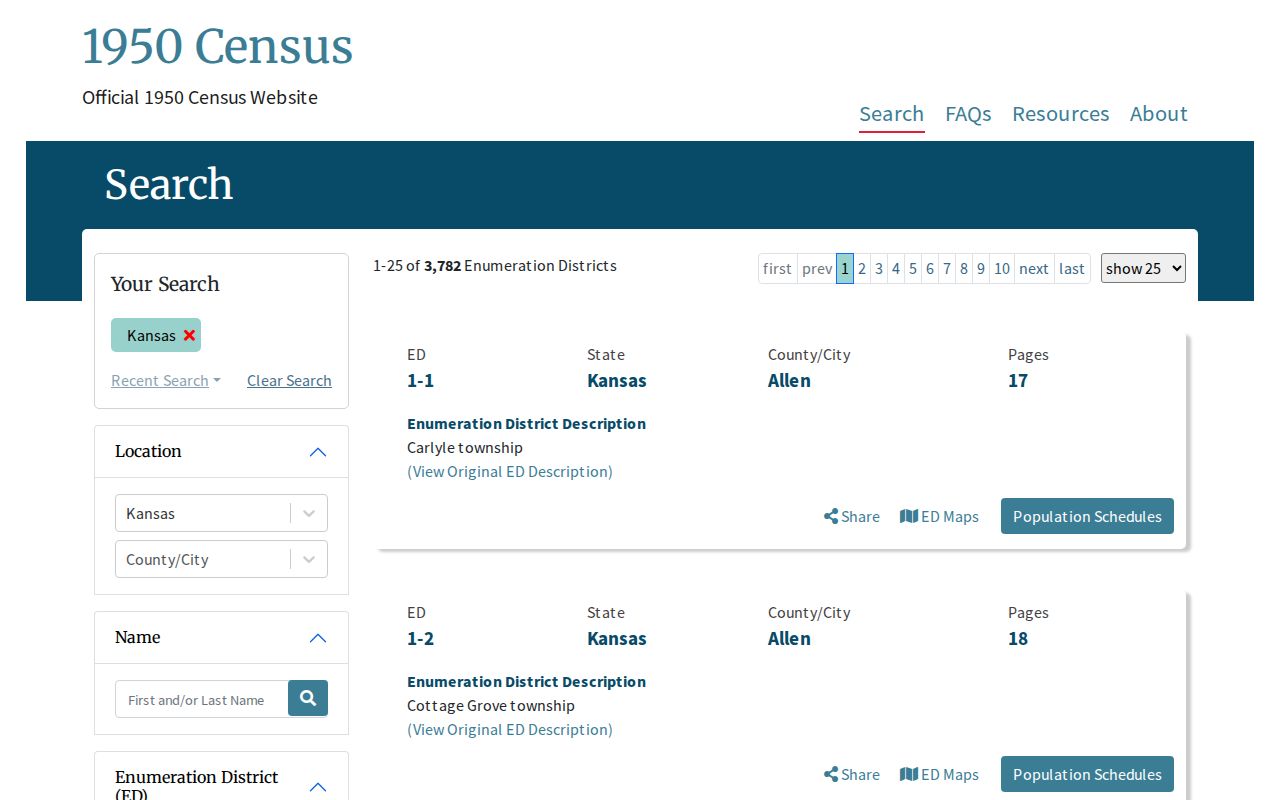
Task: View Original ED Description for Carlyle township
Action: [x=510, y=471]
